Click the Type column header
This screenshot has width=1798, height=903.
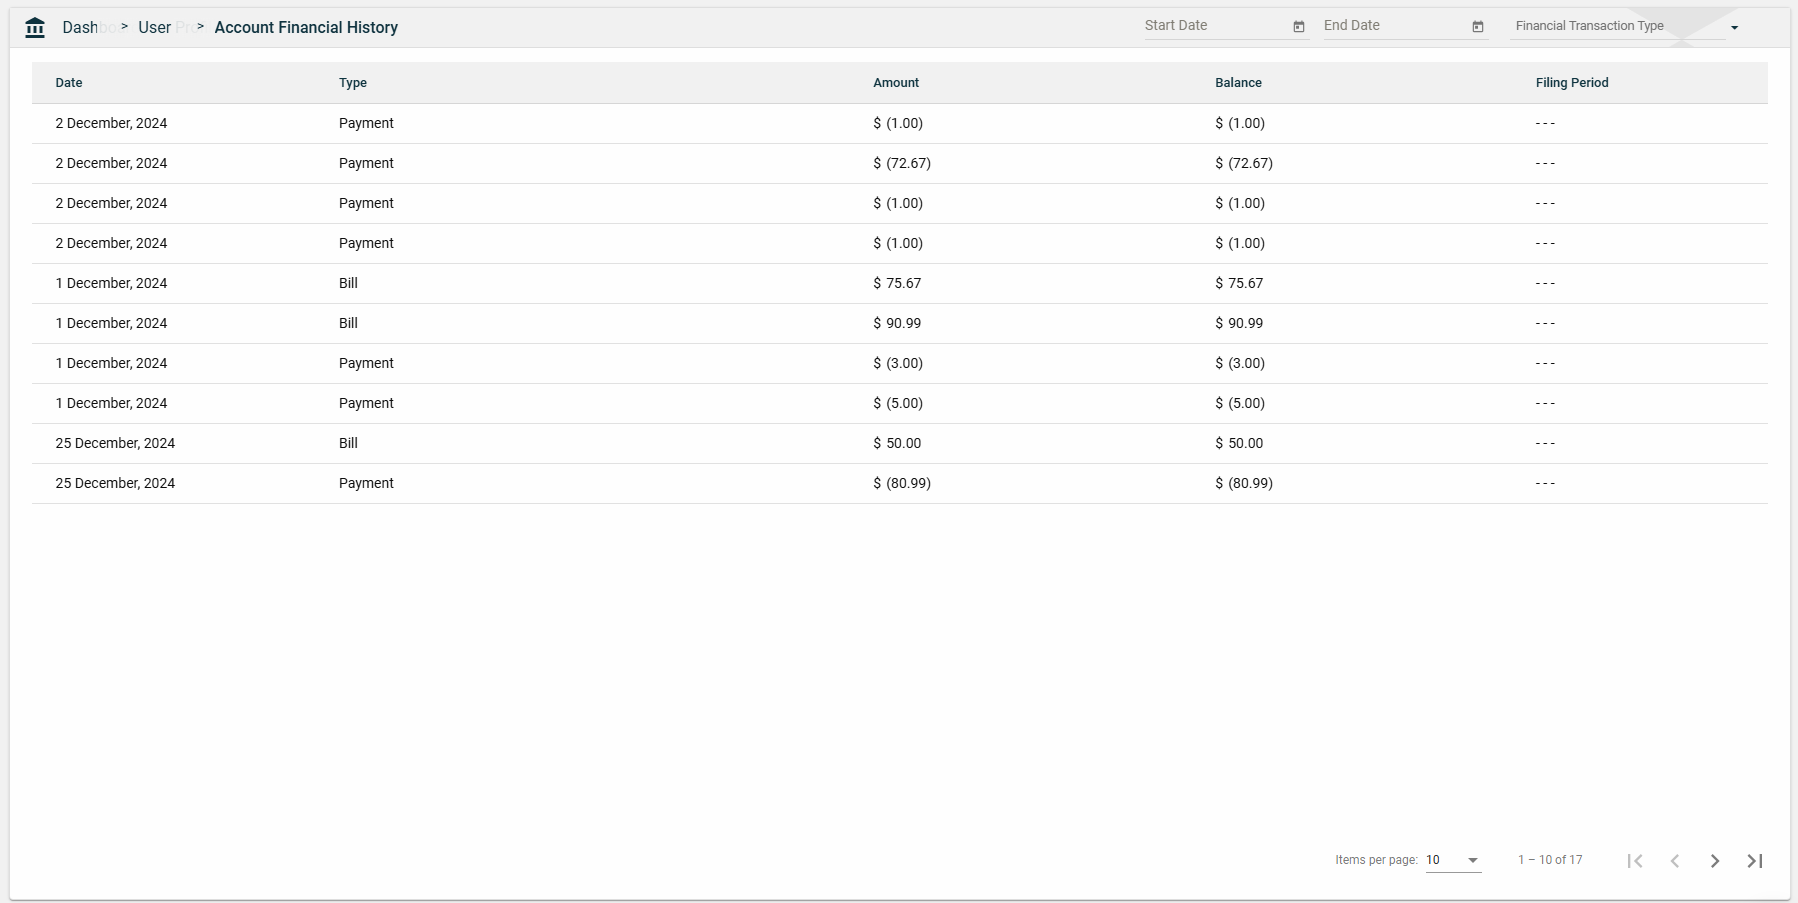[x=353, y=83]
